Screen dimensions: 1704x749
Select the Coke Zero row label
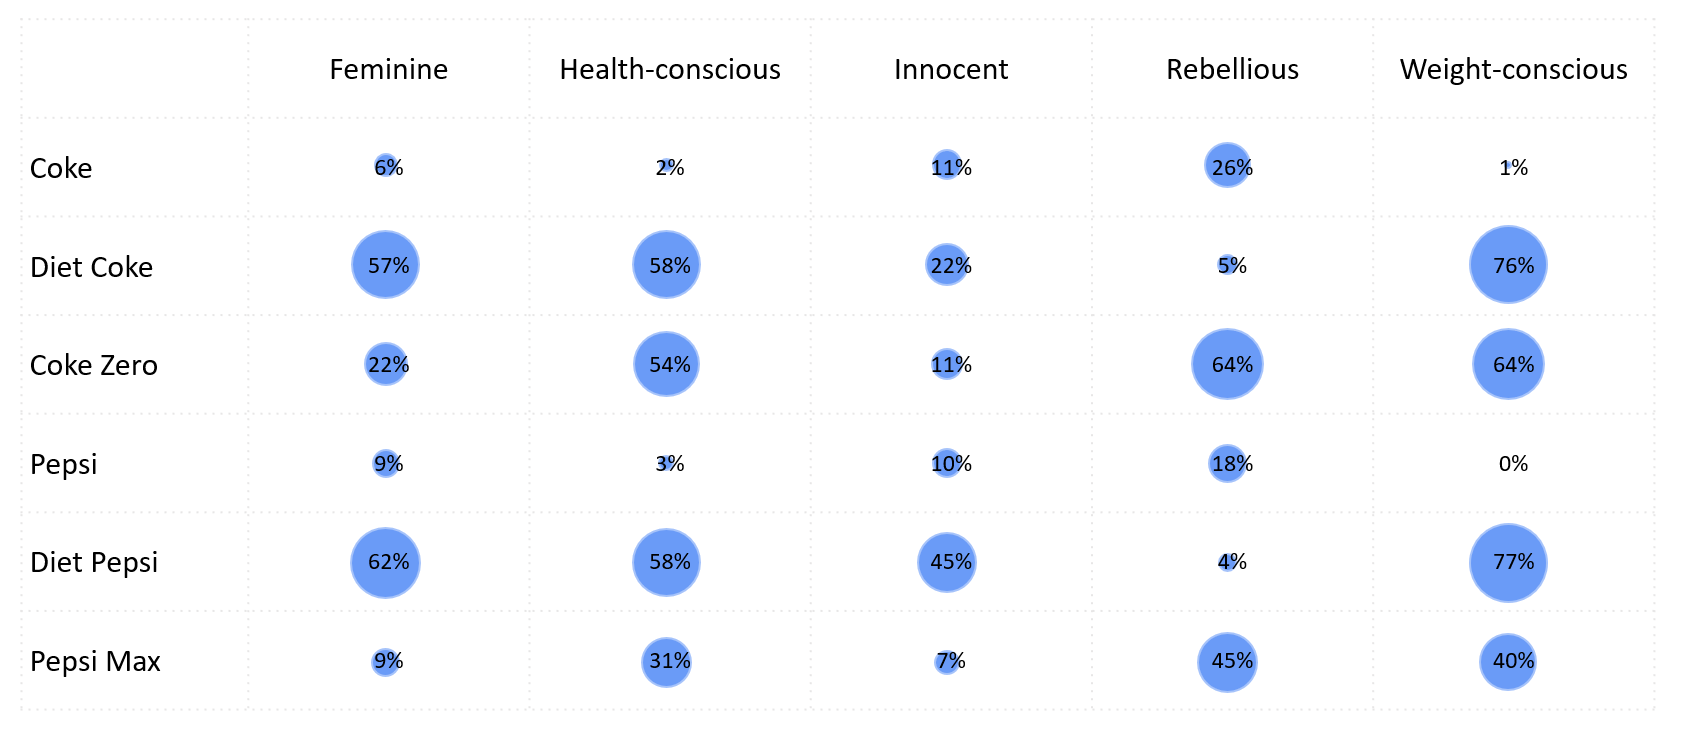[94, 365]
